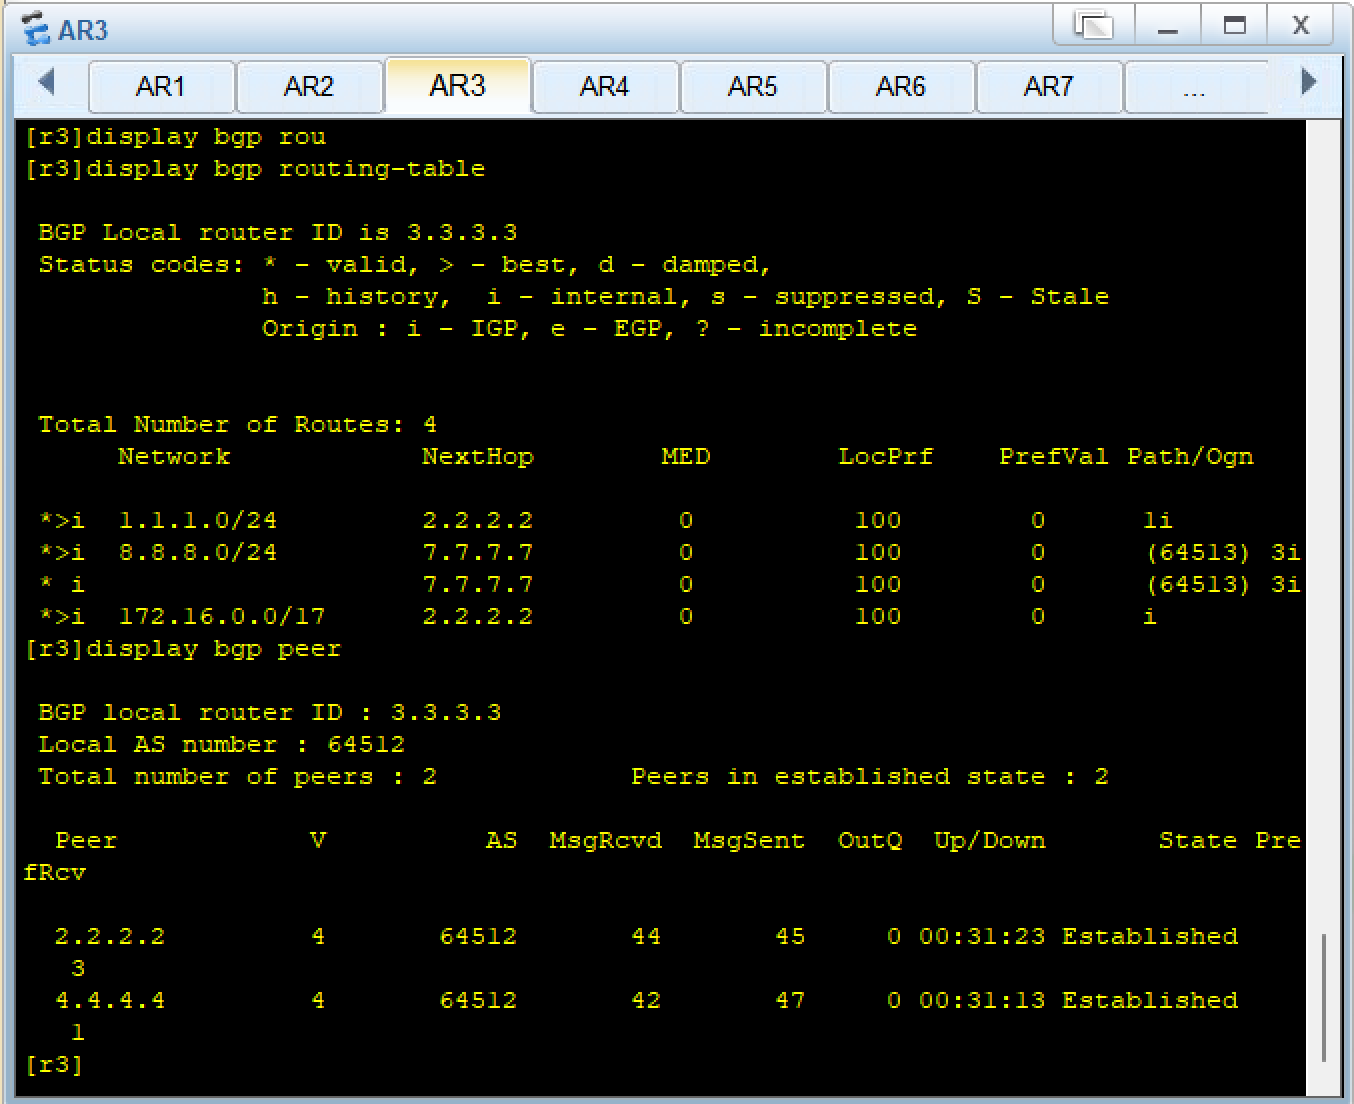Click next hop 2.2.2.2 of 1.1.1.0/24

point(478,520)
